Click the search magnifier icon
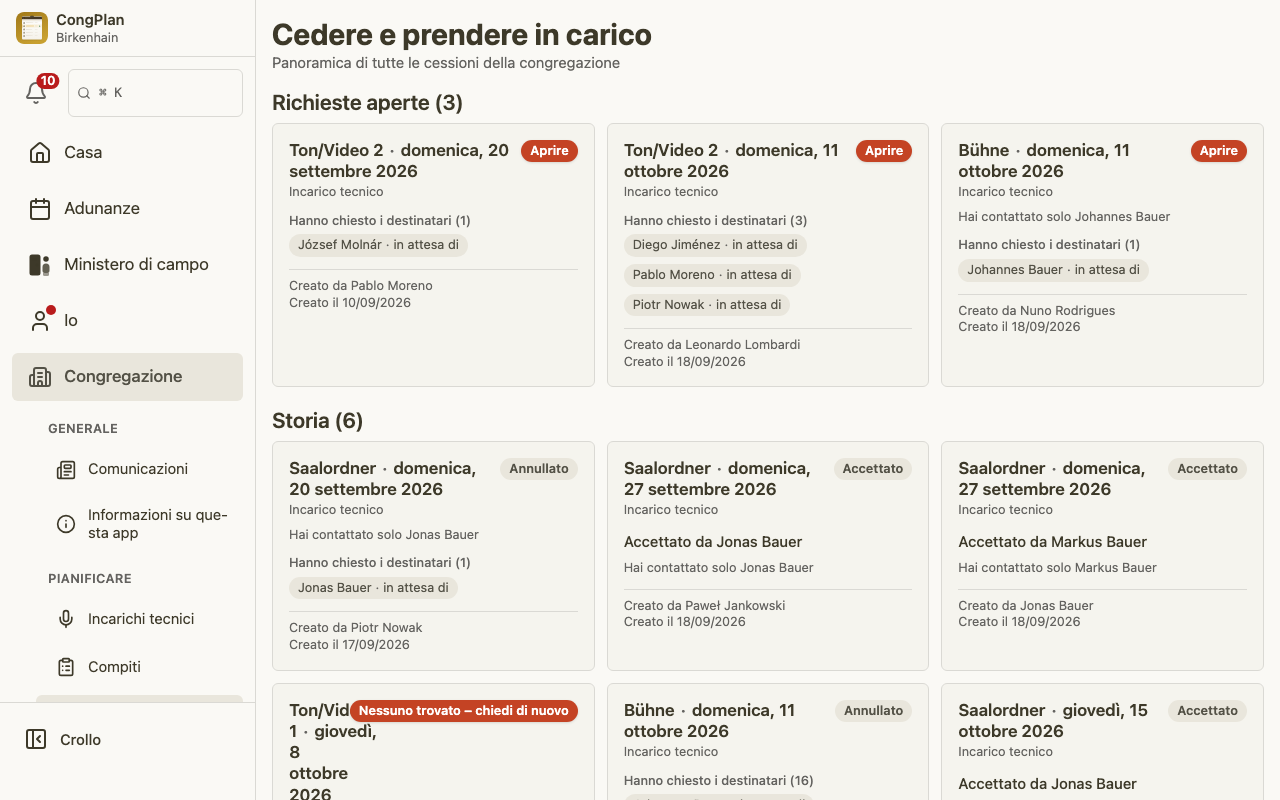Screen dimensions: 1280x800 coord(84,93)
